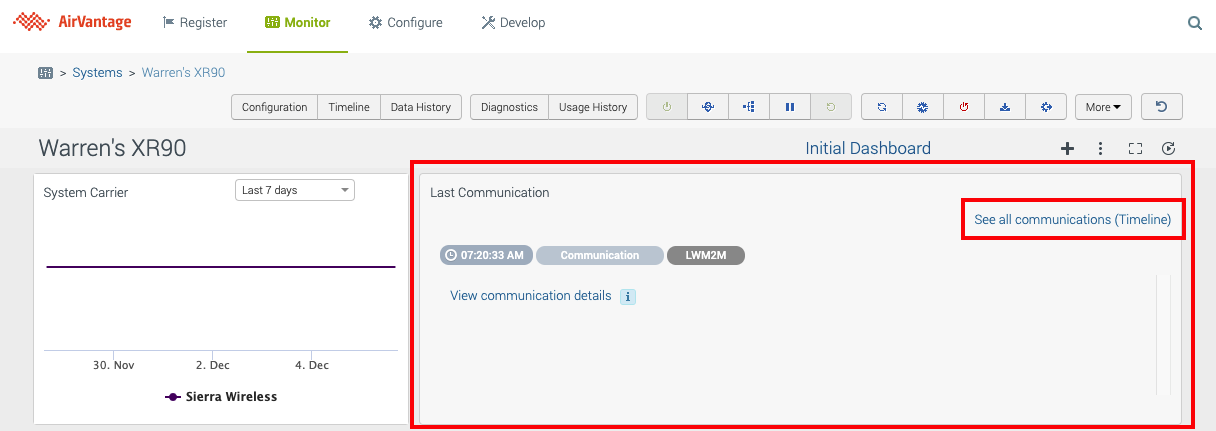Open the Last 7 days dropdown
The width and height of the screenshot is (1216, 431).
(x=295, y=190)
